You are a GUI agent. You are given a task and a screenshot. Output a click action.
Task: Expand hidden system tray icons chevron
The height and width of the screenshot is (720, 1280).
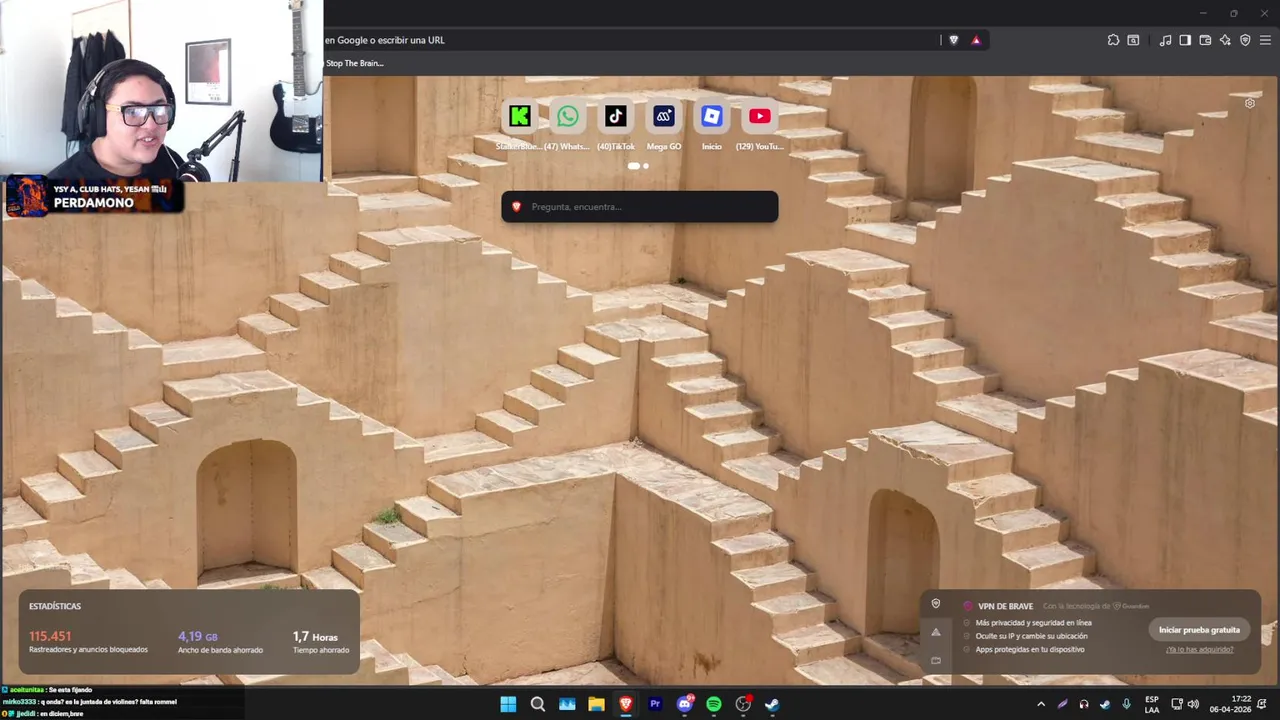(1041, 704)
